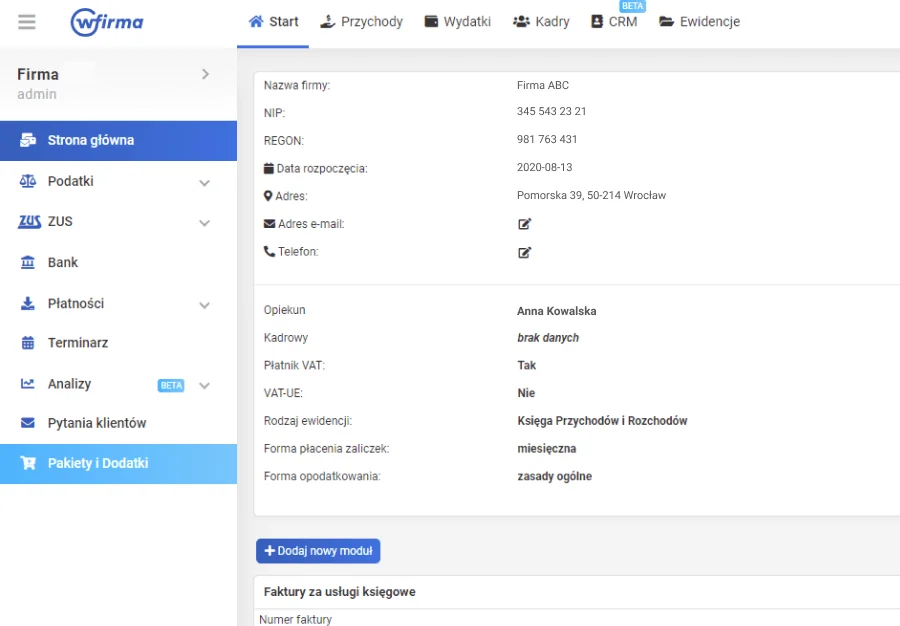This screenshot has height=626, width=900.
Task: Click the VAT-UE value Nie
Action: [x=526, y=393]
